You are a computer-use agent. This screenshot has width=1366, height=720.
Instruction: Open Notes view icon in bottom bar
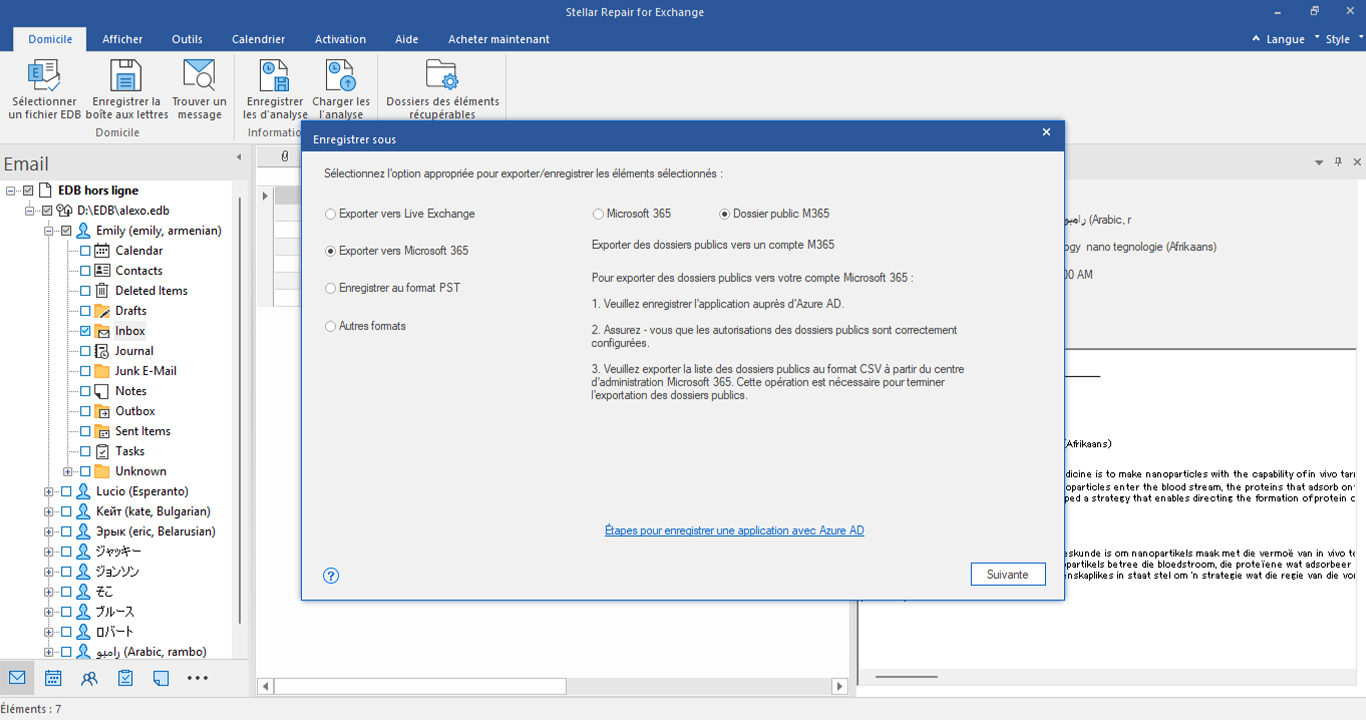tap(161, 678)
